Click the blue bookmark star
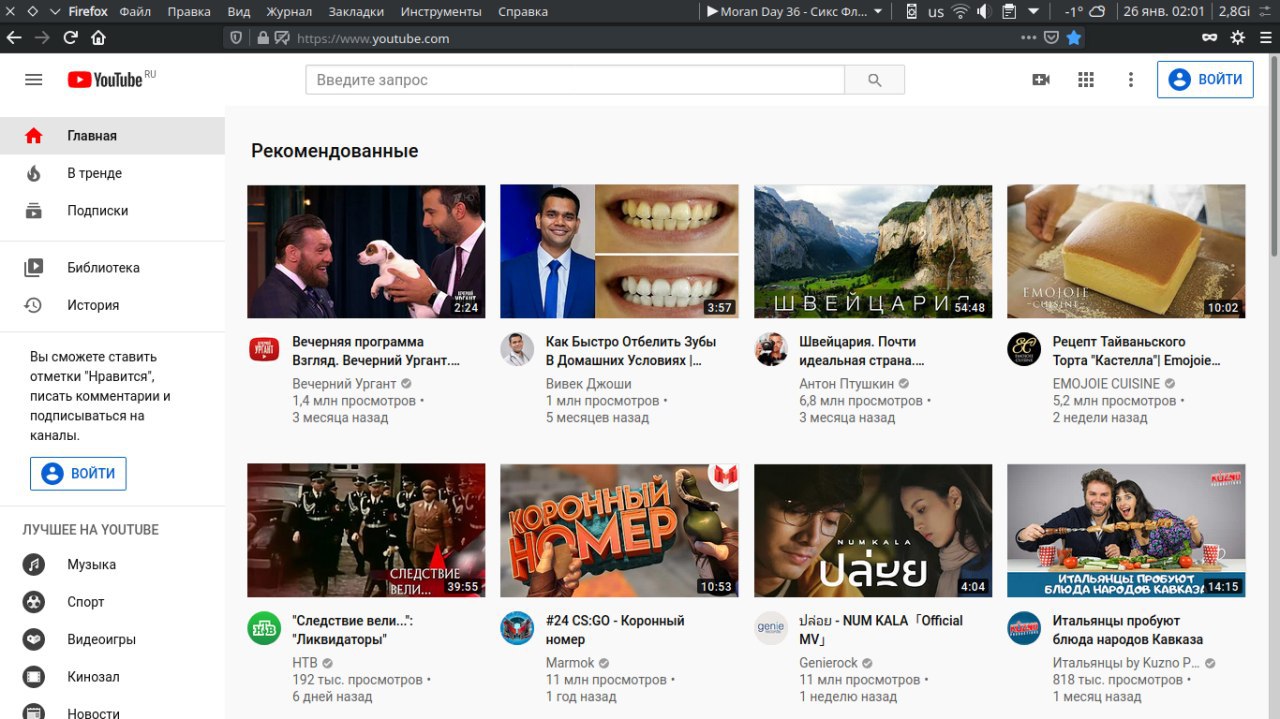 1074,38
